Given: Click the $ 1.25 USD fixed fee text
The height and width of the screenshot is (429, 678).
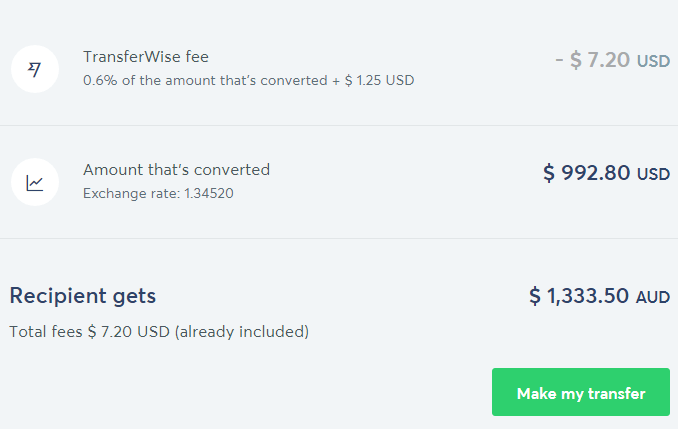Looking at the screenshot, I should pos(379,80).
